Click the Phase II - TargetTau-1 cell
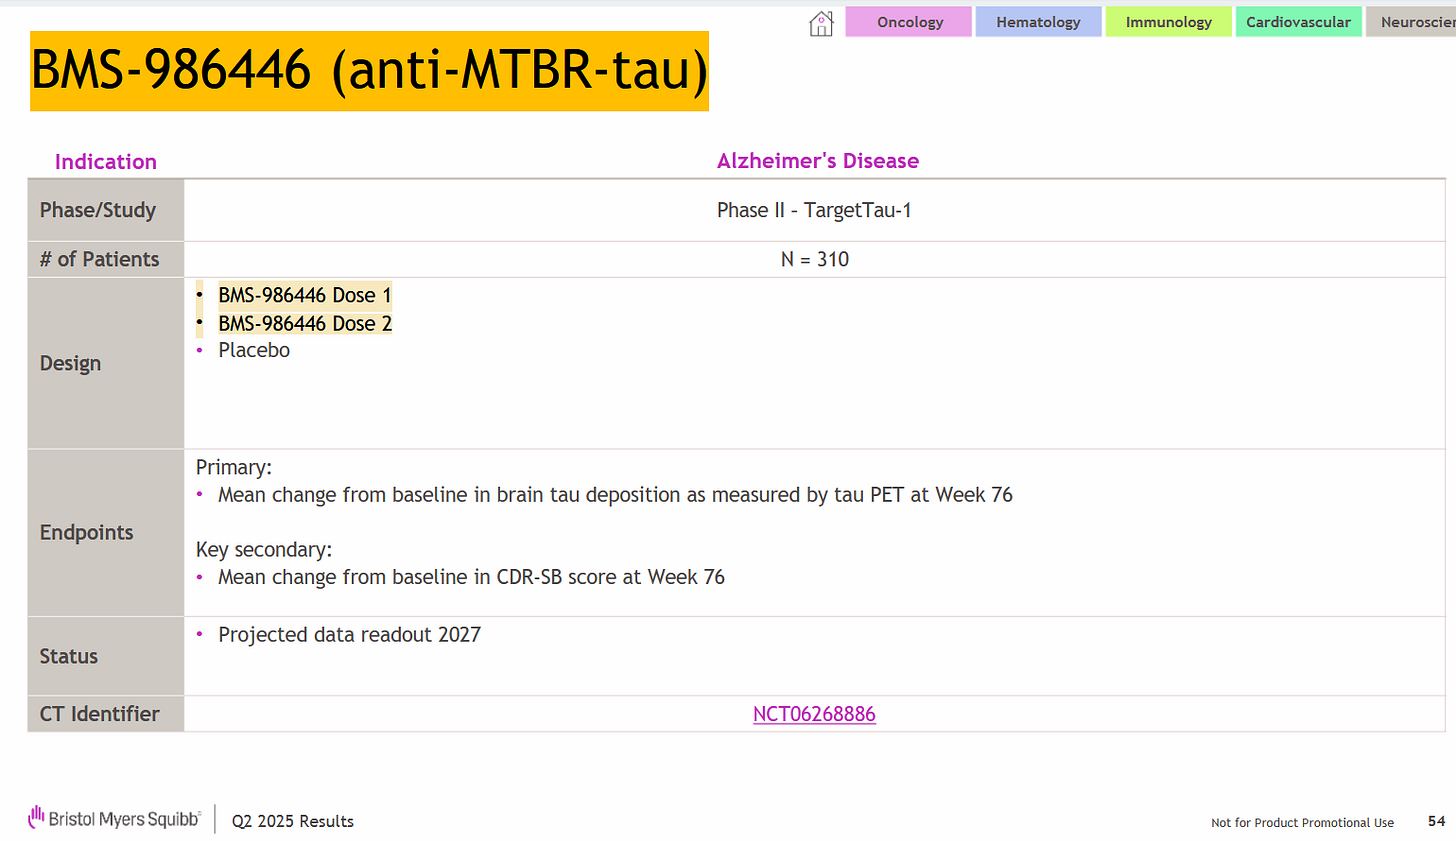Screen dimensions: 1456x841 pyautogui.click(x=814, y=210)
